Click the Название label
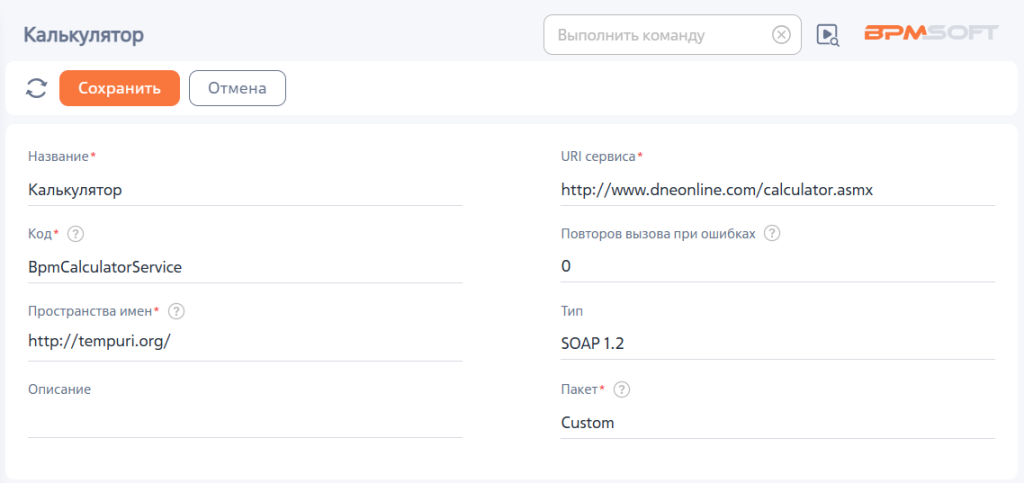Viewport: 1024px width, 483px height. (x=58, y=156)
